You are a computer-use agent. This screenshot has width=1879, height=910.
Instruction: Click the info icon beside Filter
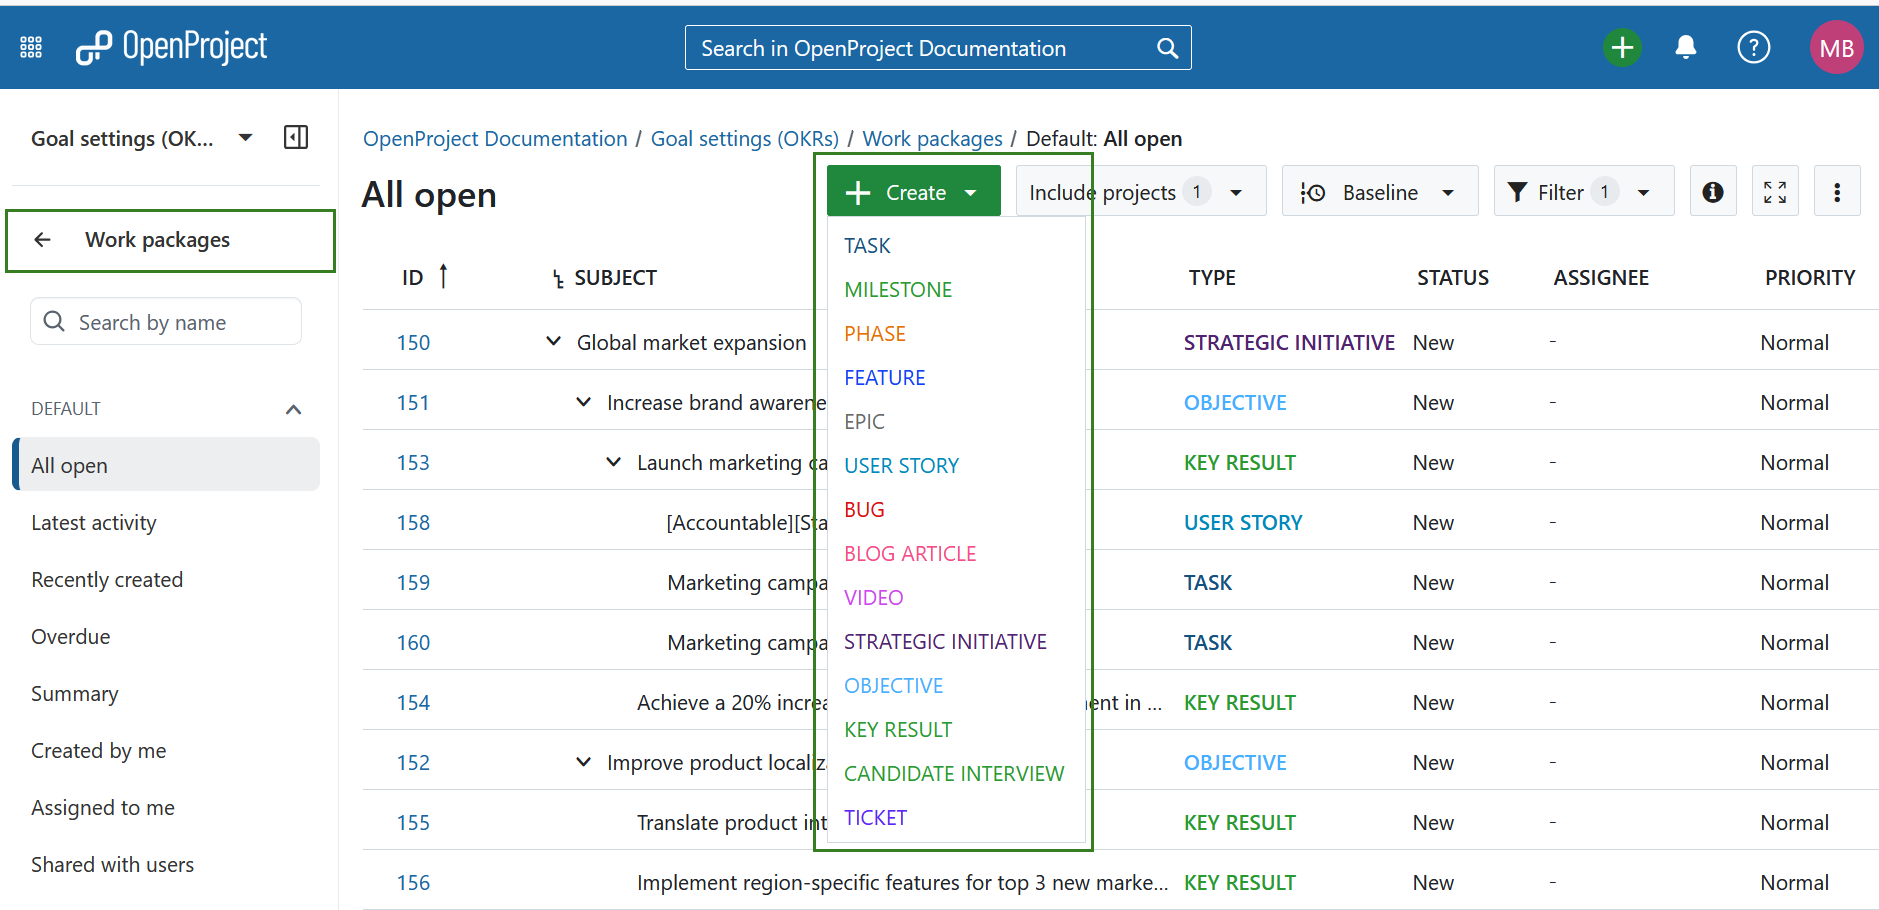(x=1713, y=191)
